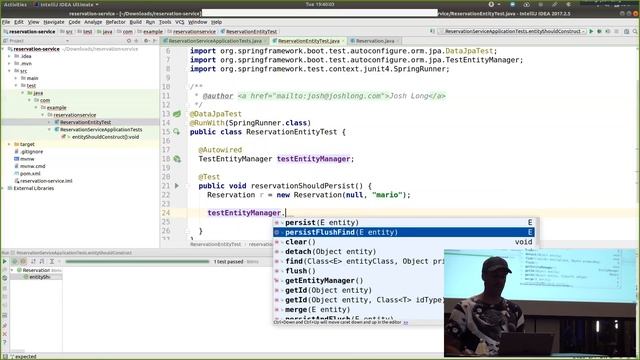This screenshot has width=640, height=360.
Task: Click autowired bean gutter icon beside testEntityManager field
Action: (177, 159)
